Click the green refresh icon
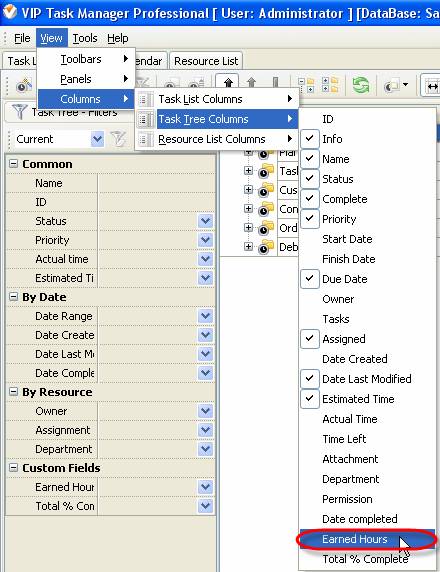Image resolution: width=440 pixels, height=572 pixels. 360,85
